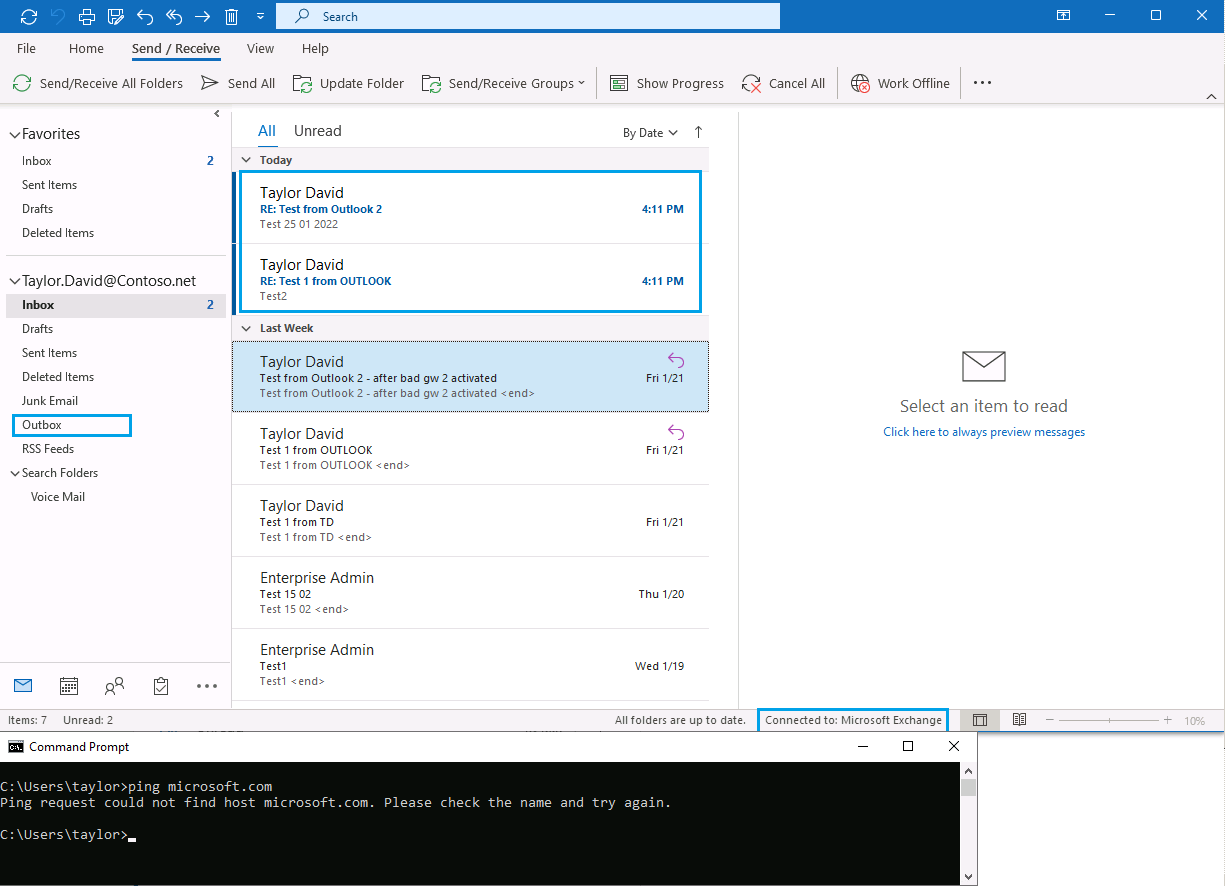
Task: Click Show Progress in the ribbon
Action: [667, 83]
